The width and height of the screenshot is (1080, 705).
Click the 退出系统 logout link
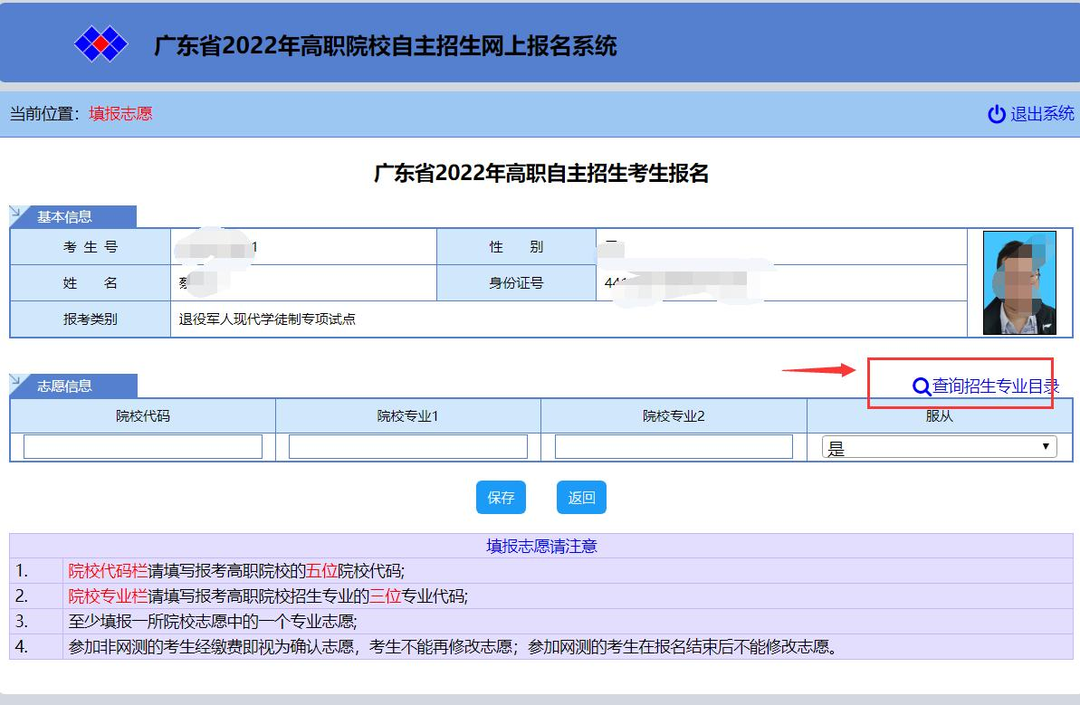coord(1042,114)
